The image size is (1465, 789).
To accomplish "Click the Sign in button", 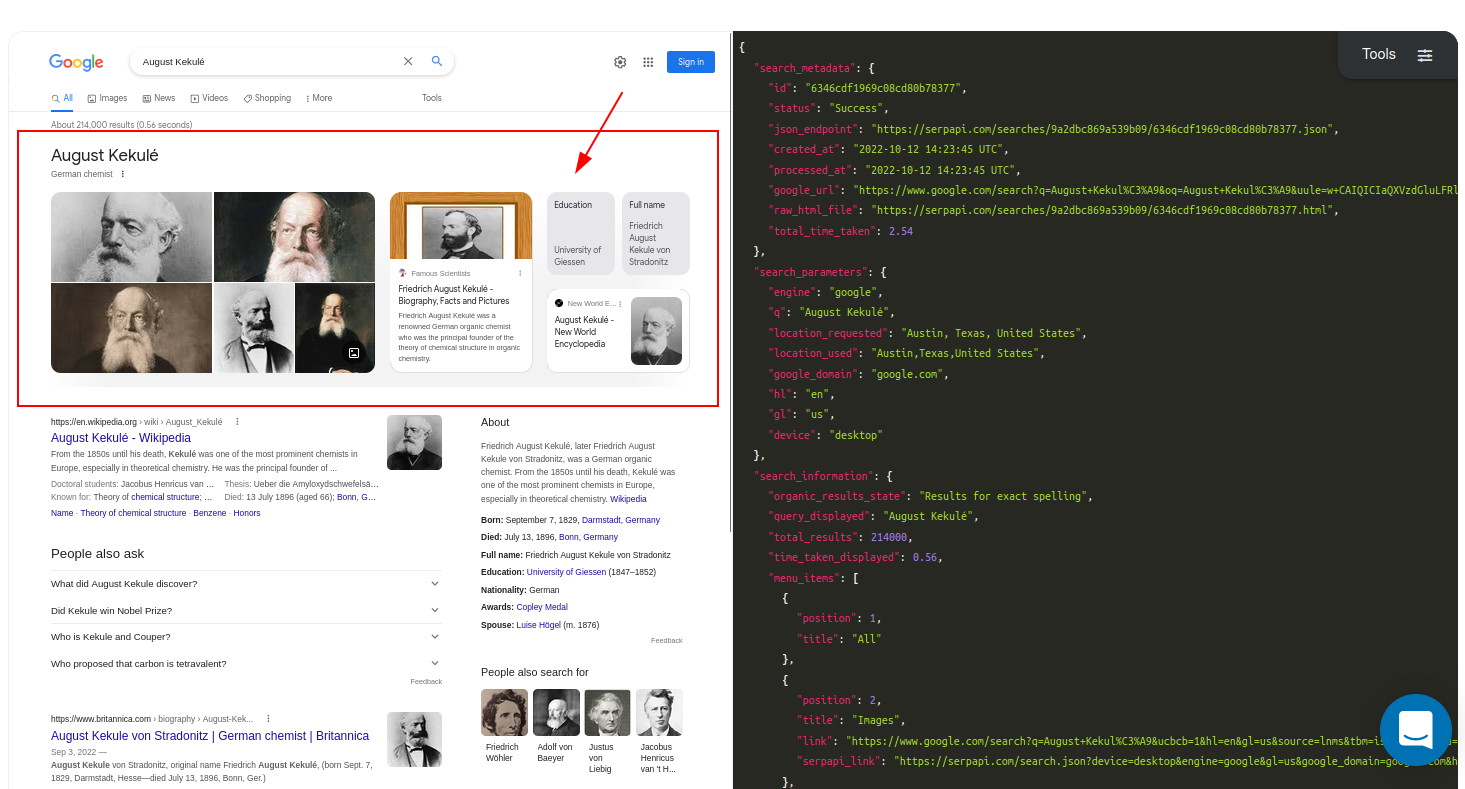I will (x=690, y=61).
